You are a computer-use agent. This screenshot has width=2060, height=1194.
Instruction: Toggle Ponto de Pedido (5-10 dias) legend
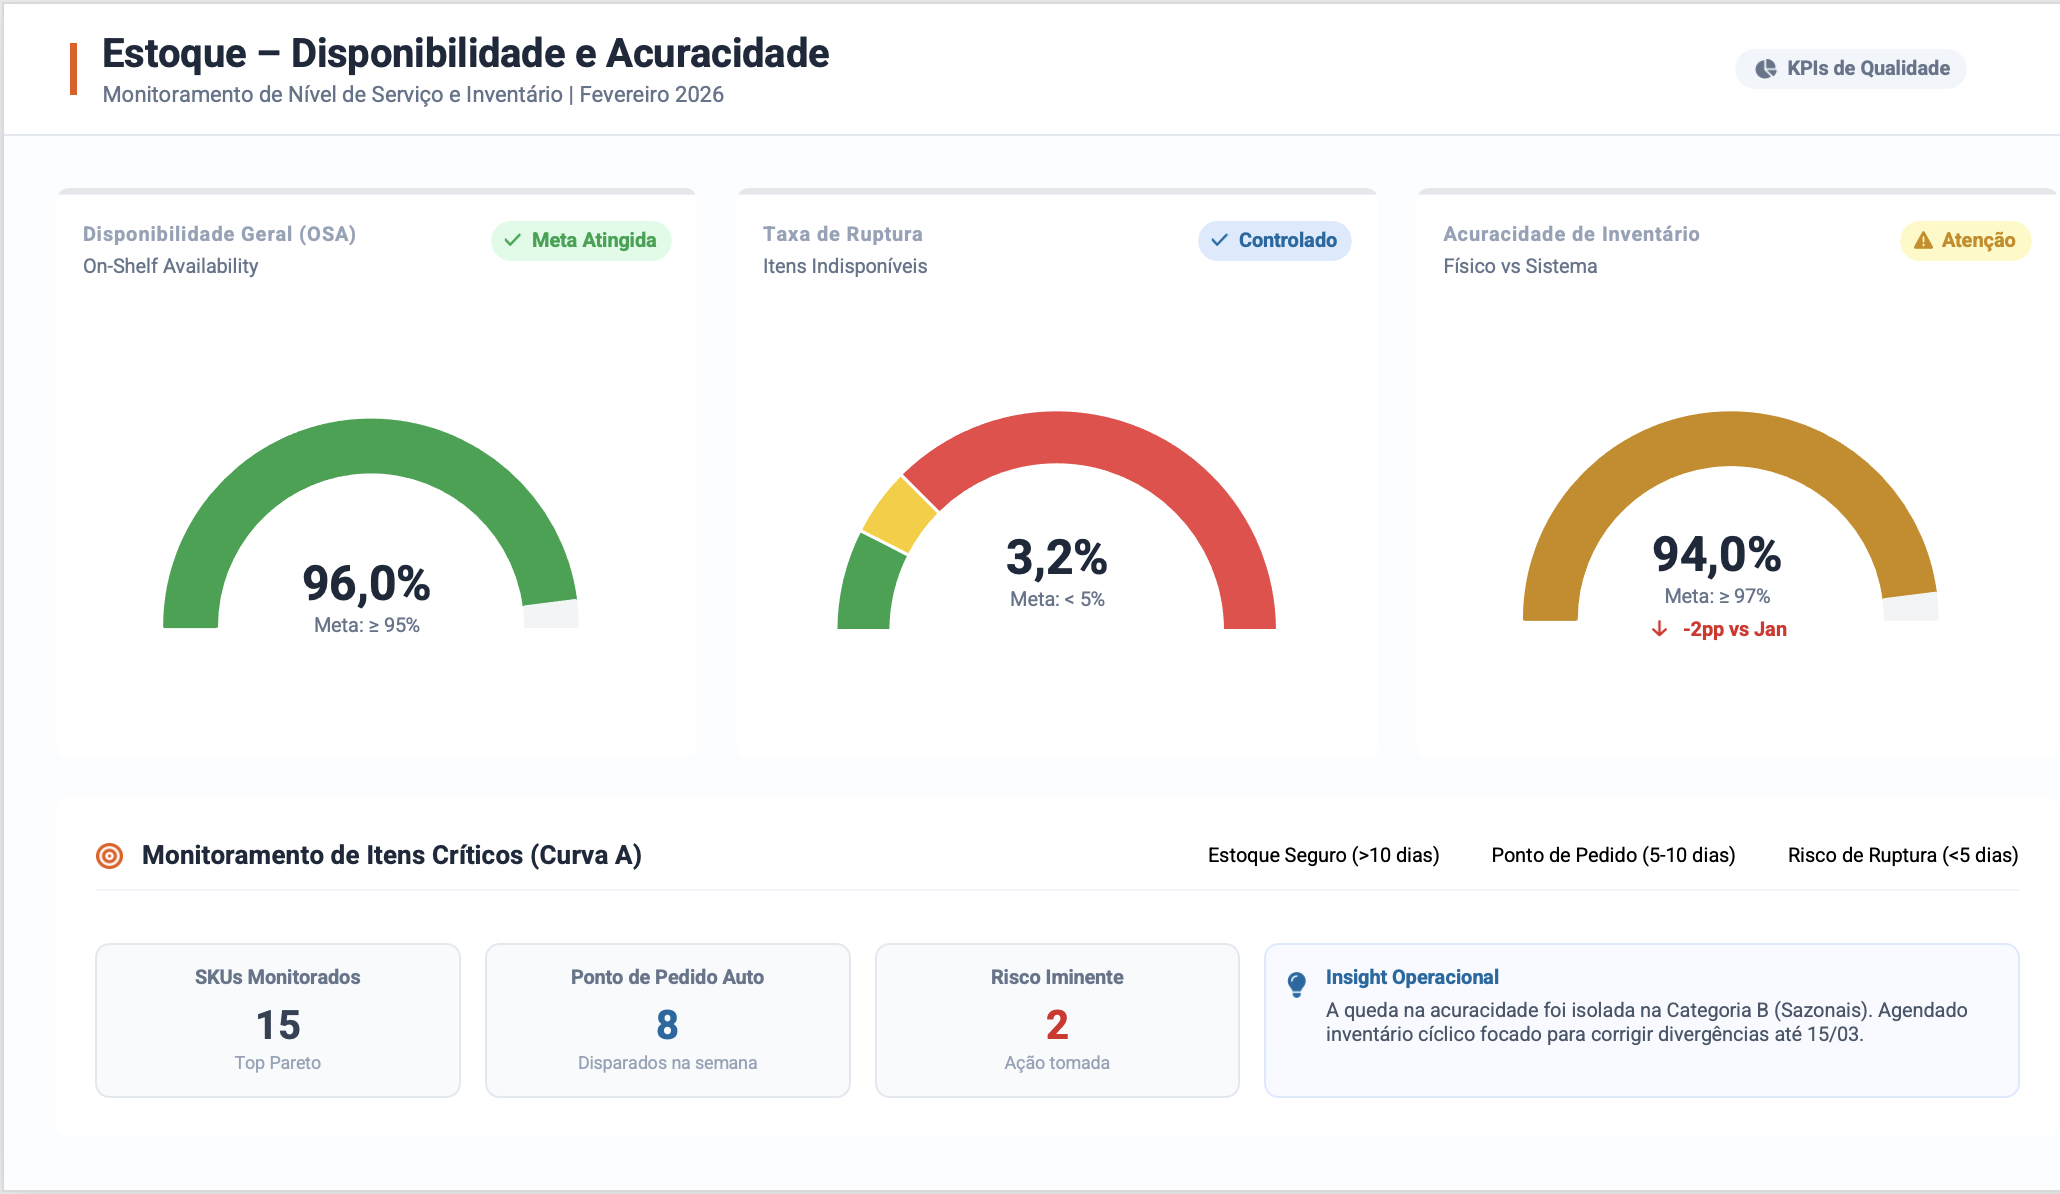[1613, 855]
